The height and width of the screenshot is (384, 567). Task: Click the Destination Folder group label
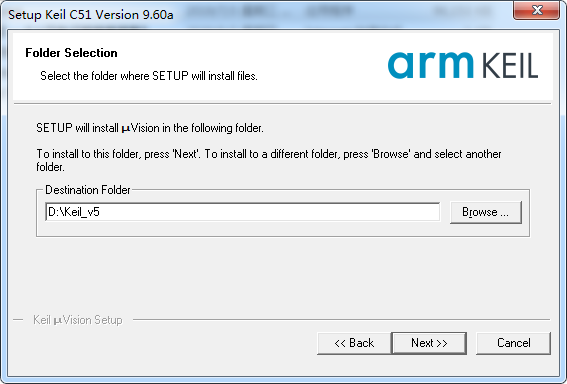(88, 190)
